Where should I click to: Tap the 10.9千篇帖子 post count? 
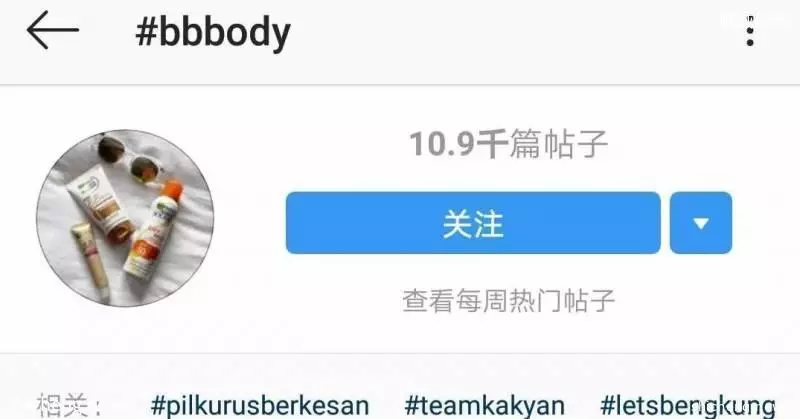point(509,143)
